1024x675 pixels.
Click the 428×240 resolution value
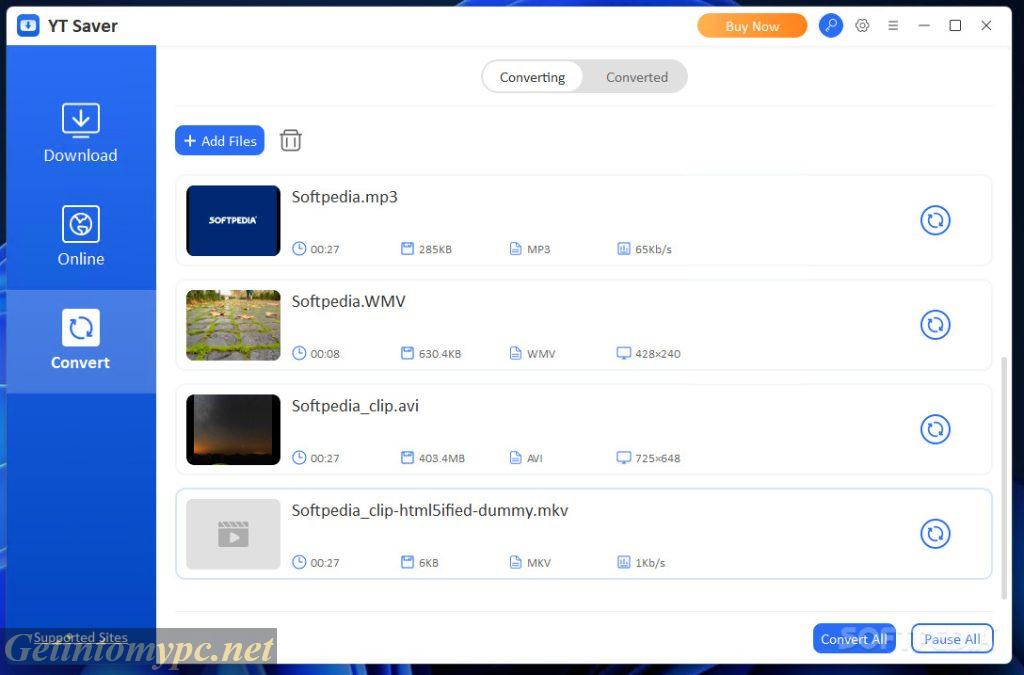pyautogui.click(x=658, y=354)
